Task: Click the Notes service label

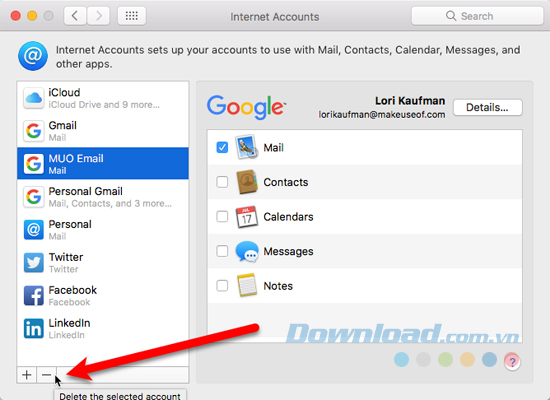Action: 278,286
